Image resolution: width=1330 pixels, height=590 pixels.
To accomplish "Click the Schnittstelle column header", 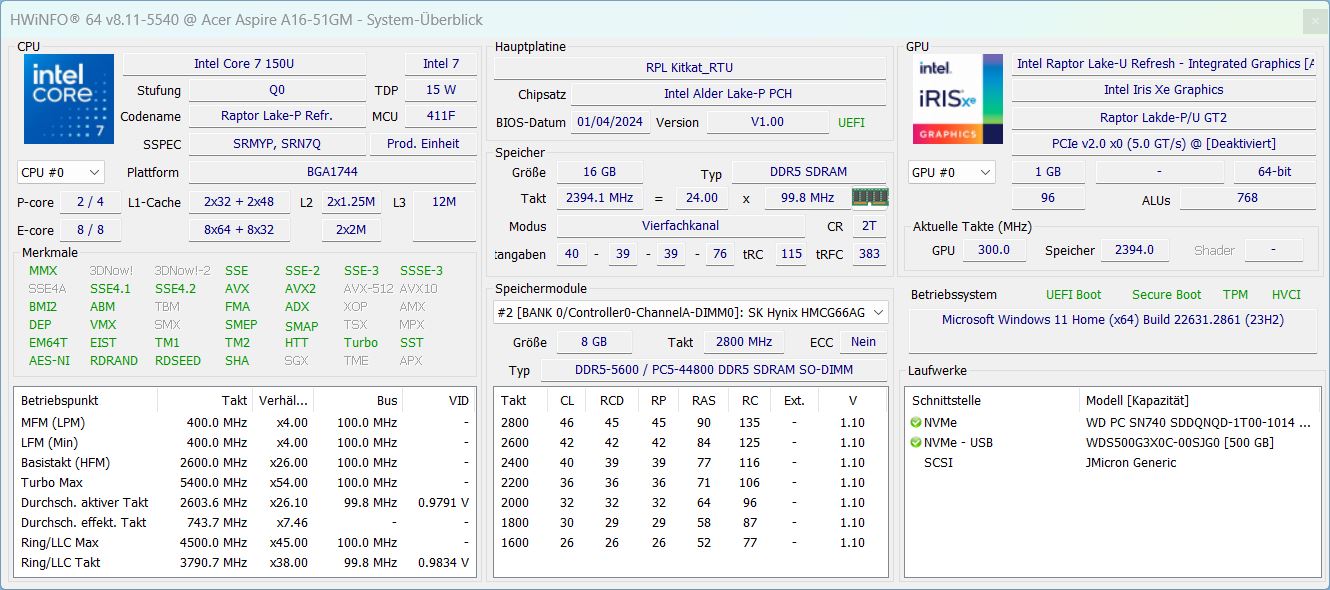I will point(994,400).
